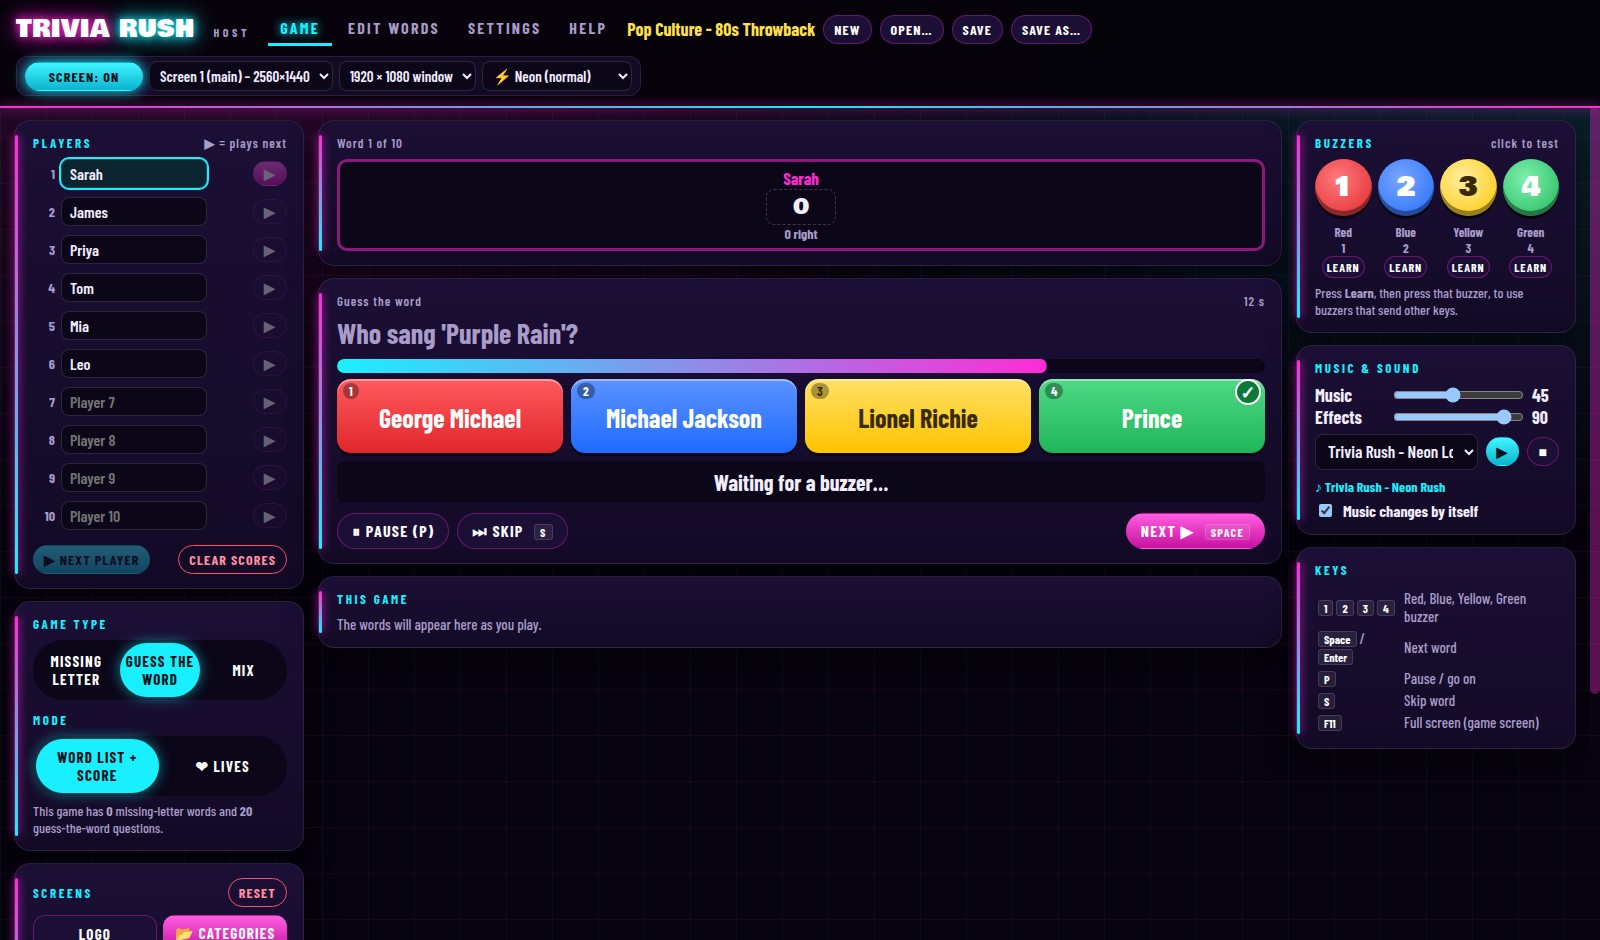
Task: Reset the screens with Reset button
Action: [257, 893]
